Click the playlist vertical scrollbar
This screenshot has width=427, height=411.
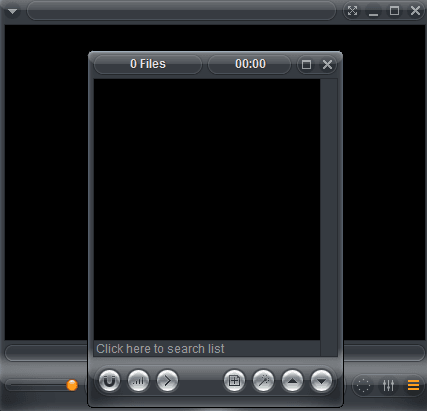point(329,217)
